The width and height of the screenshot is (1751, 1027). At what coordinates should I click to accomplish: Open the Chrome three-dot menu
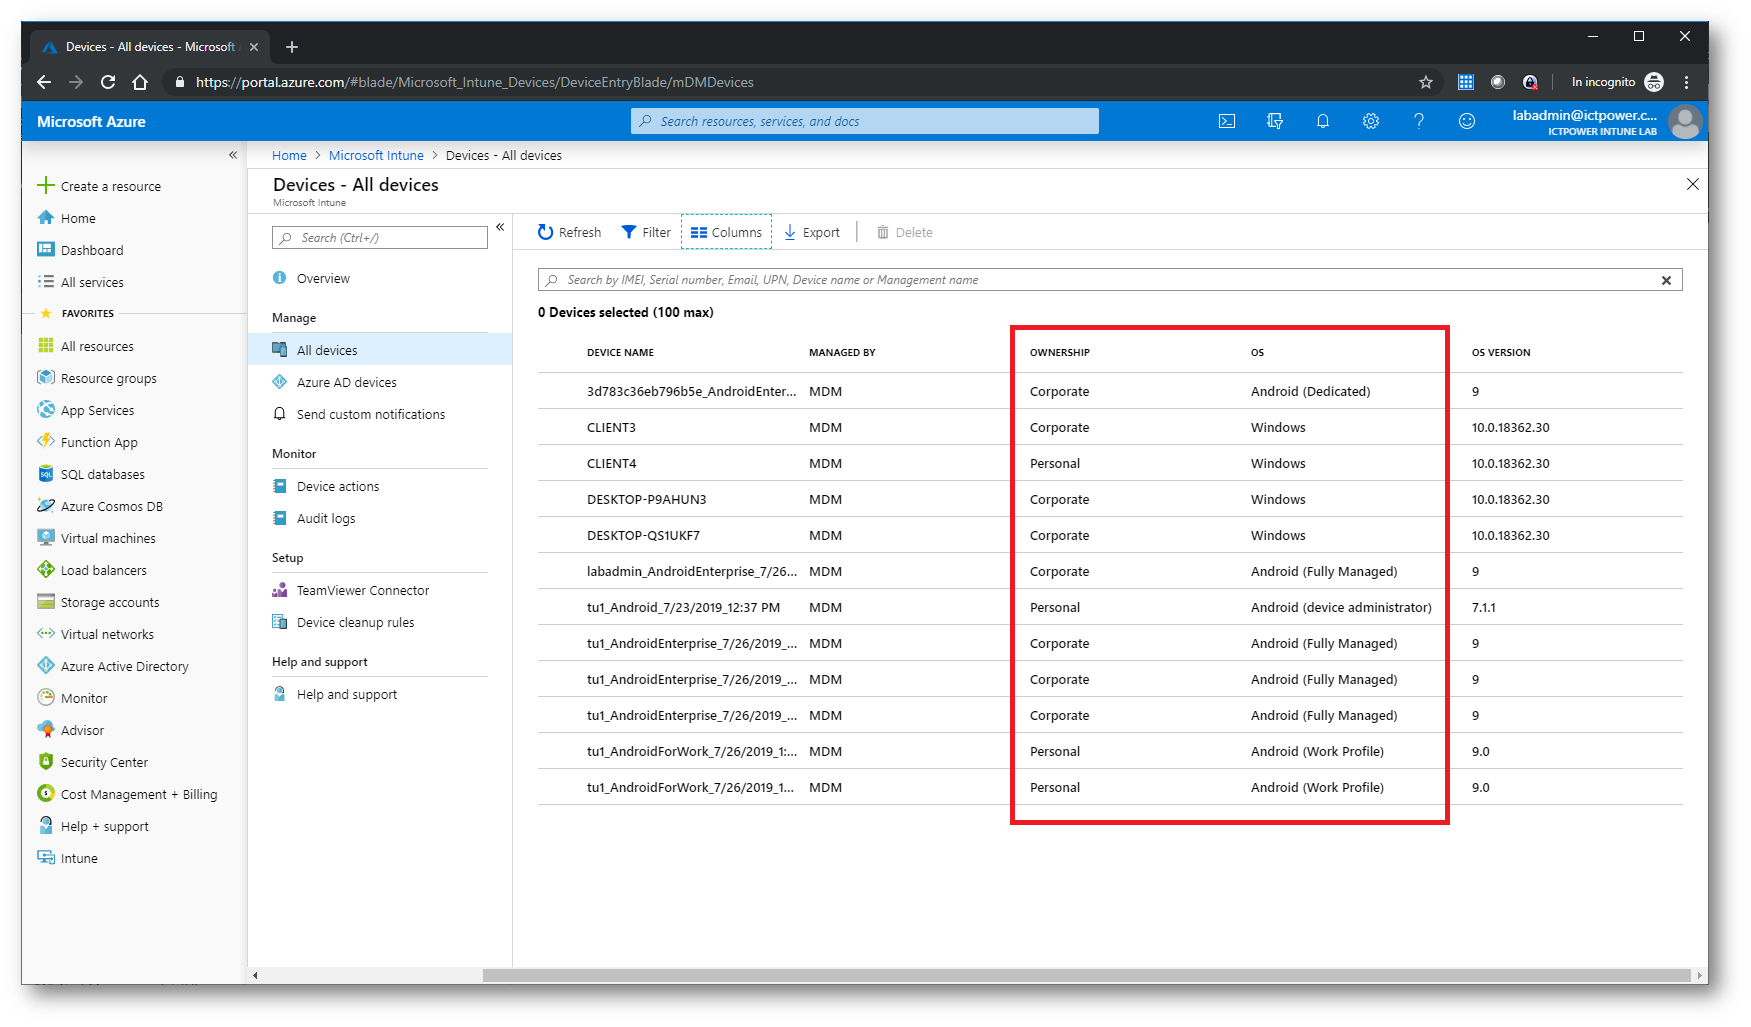point(1687,82)
